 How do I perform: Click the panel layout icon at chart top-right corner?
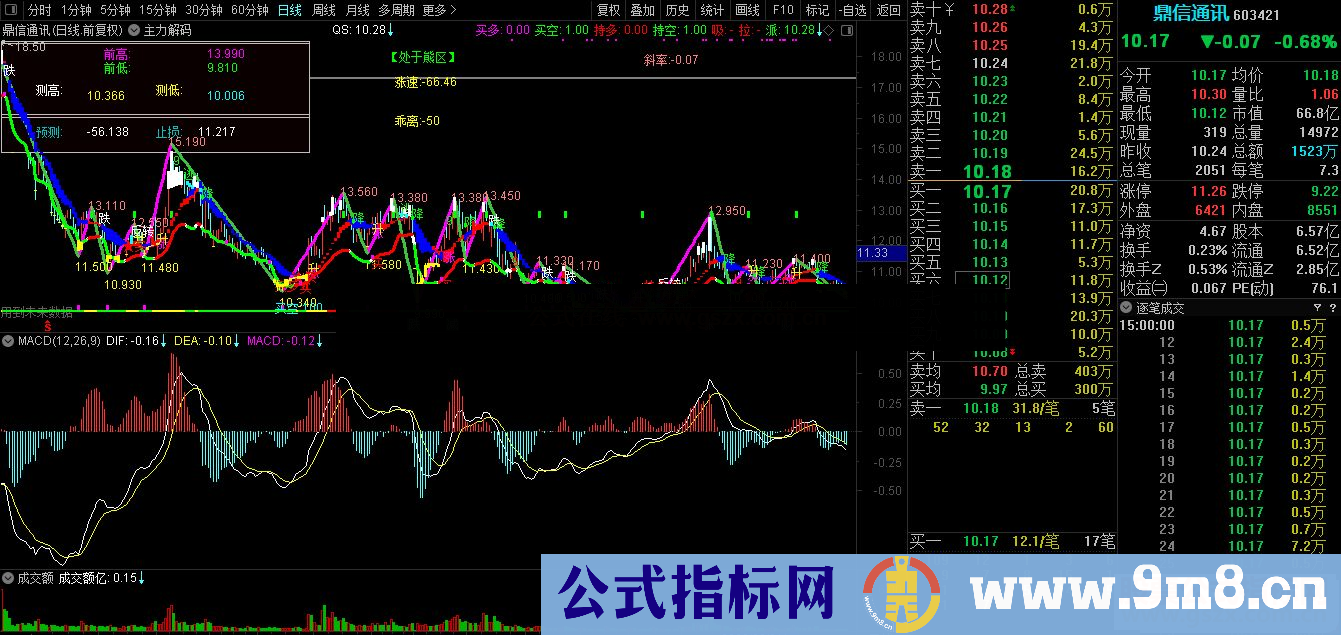(847, 30)
